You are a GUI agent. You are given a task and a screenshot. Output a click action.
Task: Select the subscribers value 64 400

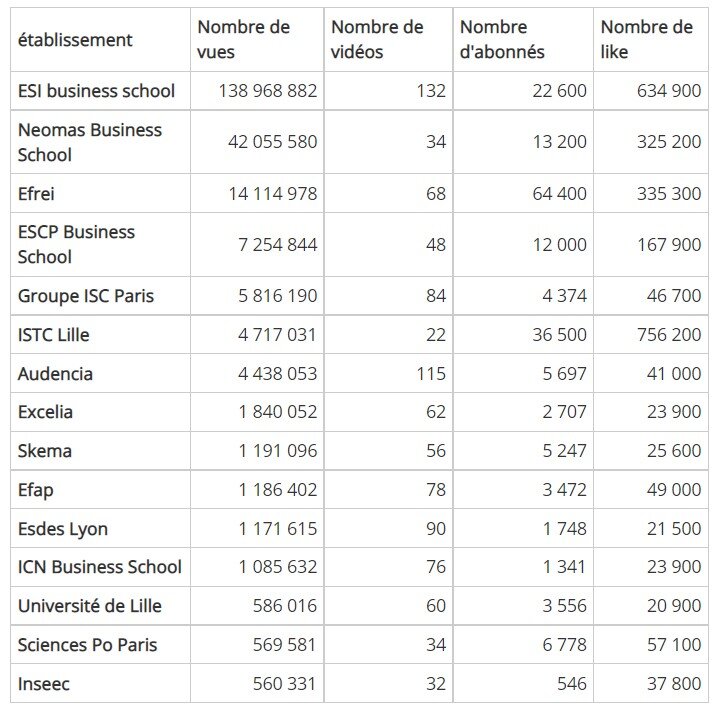560,193
